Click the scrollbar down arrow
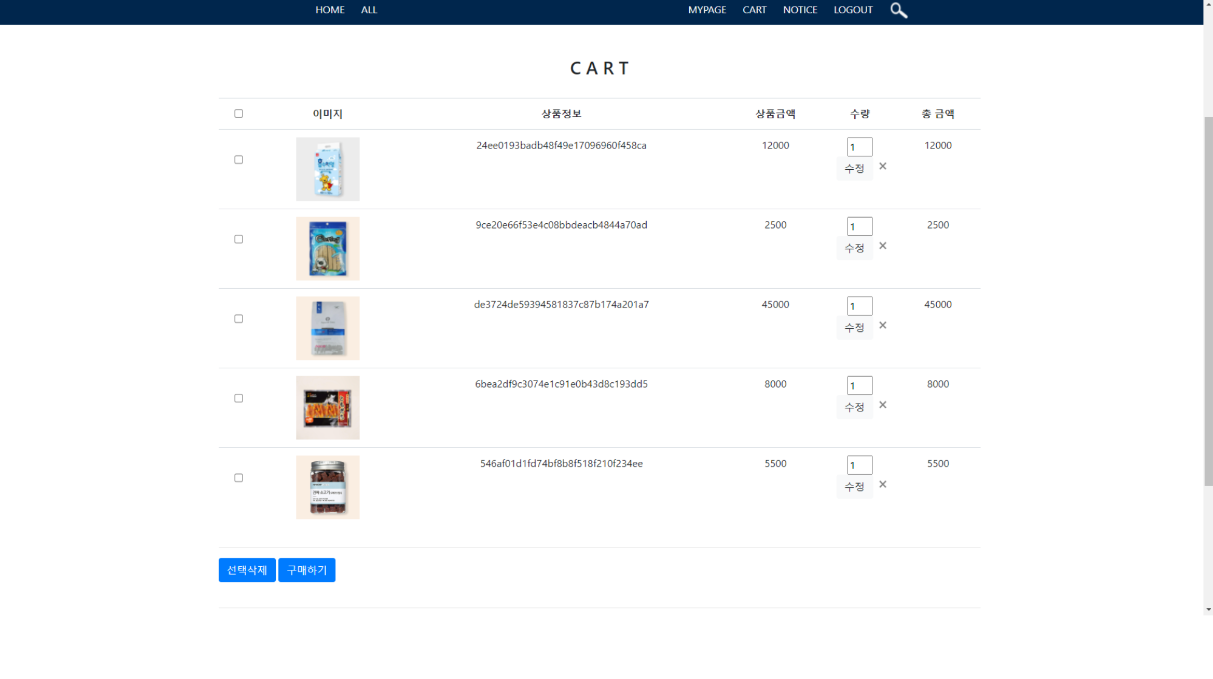The height and width of the screenshot is (679, 1213). (x=1208, y=608)
